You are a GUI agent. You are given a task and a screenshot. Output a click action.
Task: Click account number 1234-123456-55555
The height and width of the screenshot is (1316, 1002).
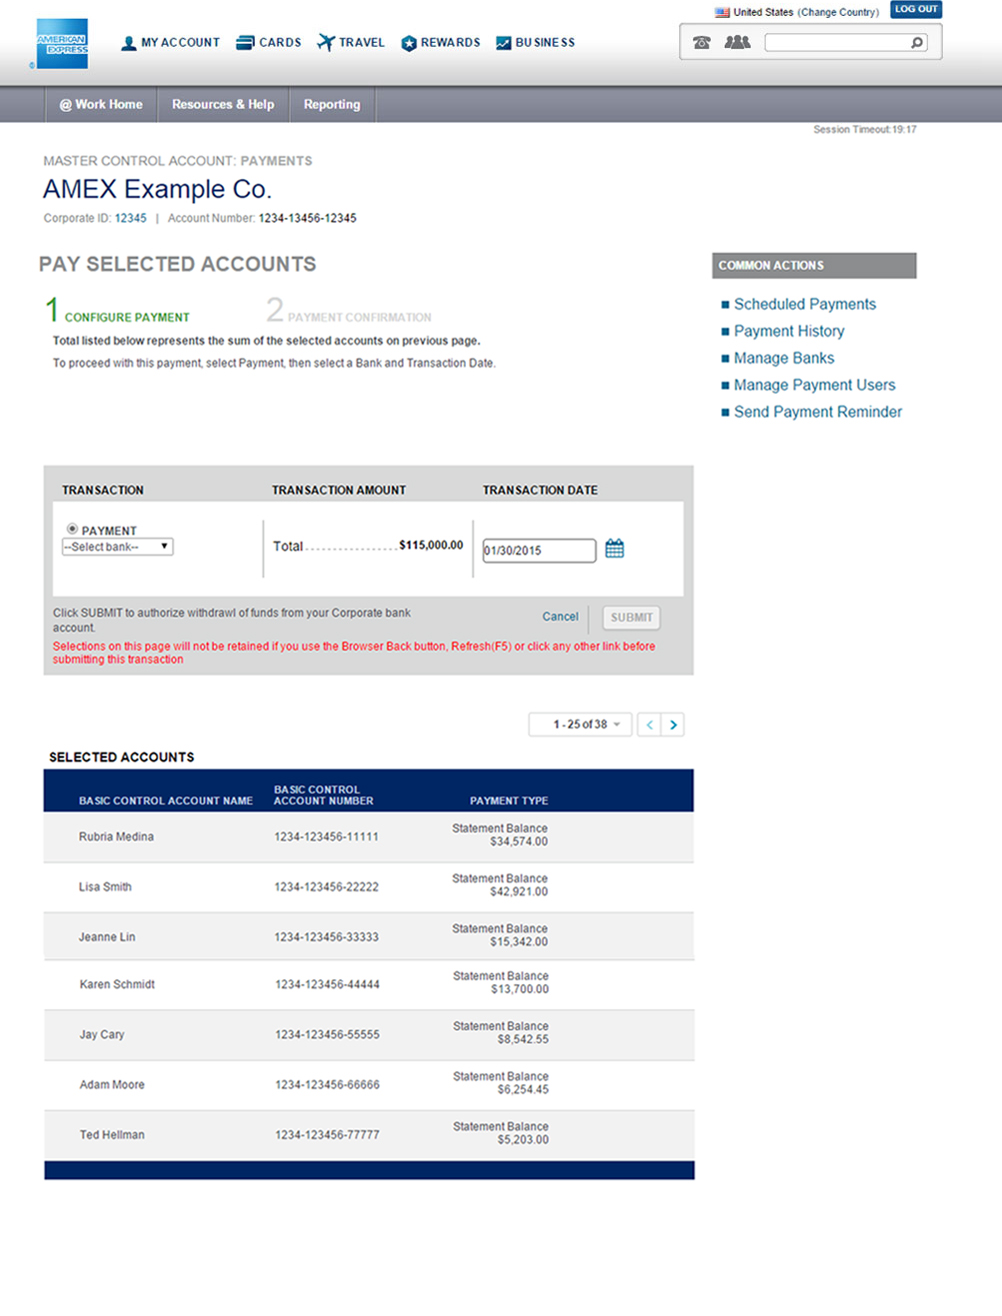tap(328, 1035)
